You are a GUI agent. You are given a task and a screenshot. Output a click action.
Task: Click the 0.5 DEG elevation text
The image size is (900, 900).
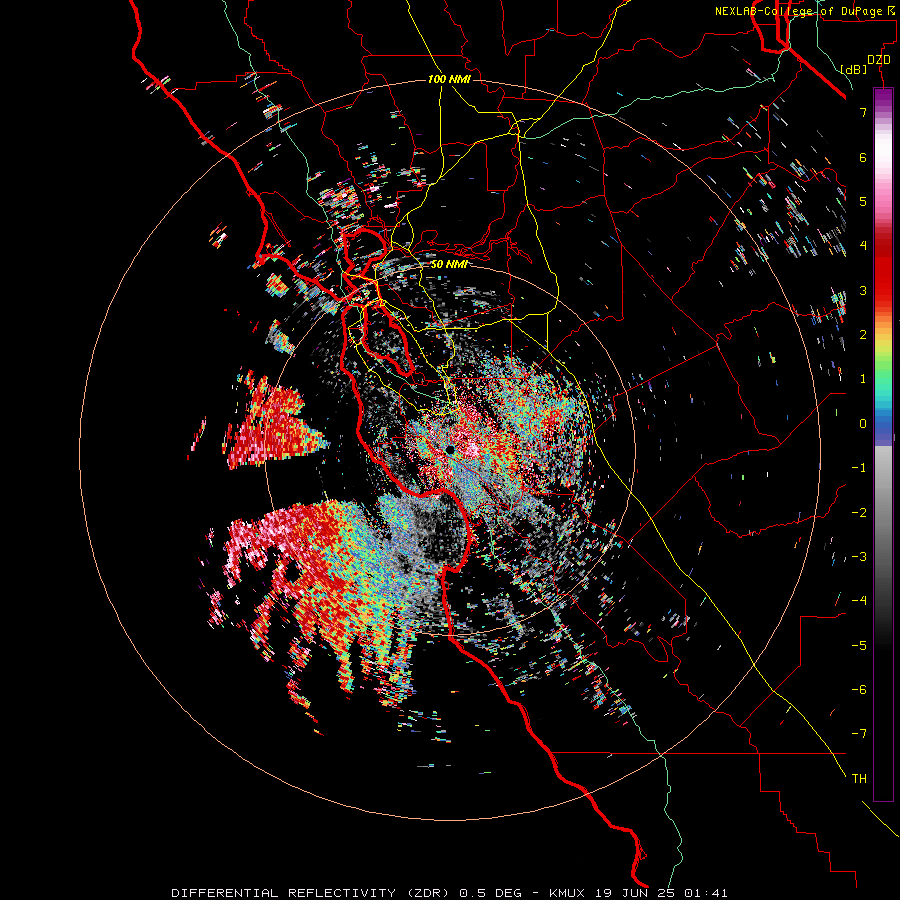point(491,893)
